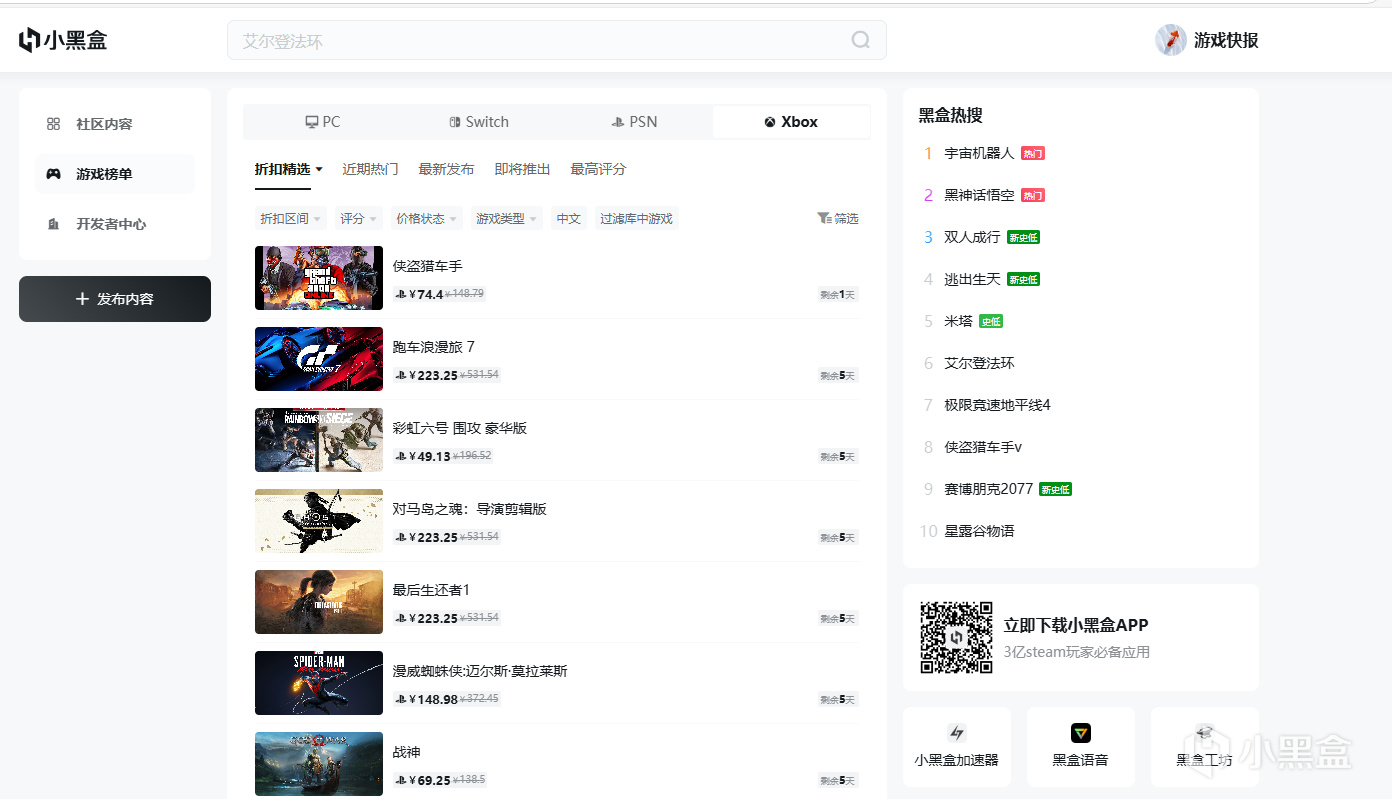Screen dimensions: 1392x799
Task: Open 米塔 in the hot search list
Action: 959,321
